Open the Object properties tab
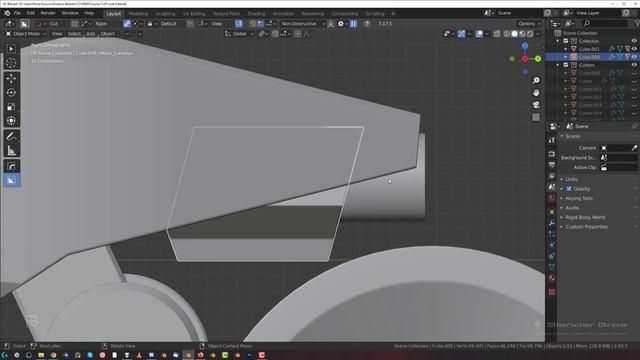Screen dimensions: 640x360 pyautogui.click(x=552, y=212)
